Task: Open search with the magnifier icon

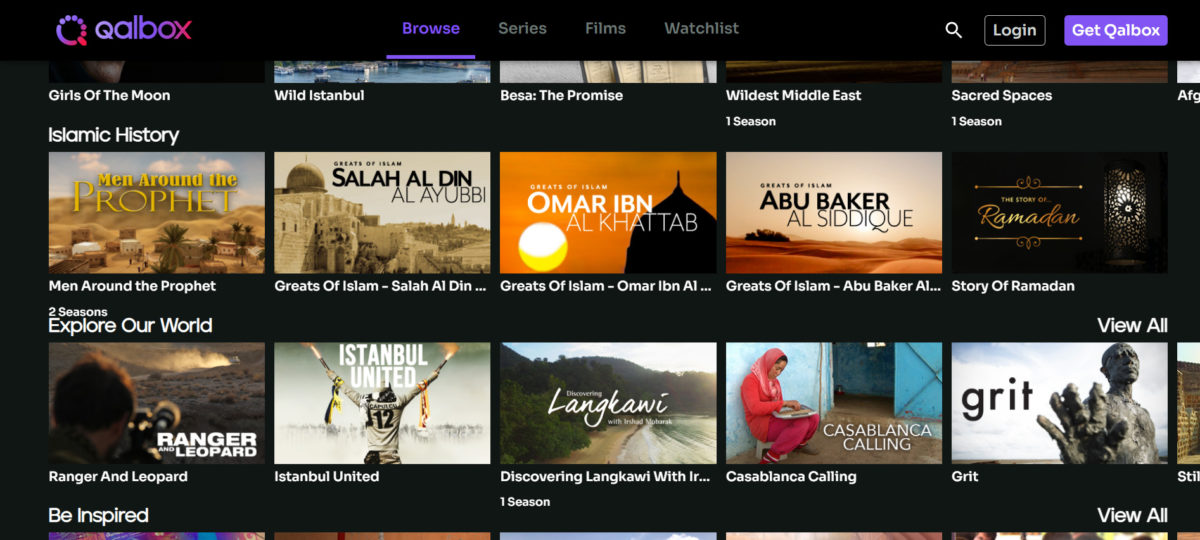Action: (953, 30)
